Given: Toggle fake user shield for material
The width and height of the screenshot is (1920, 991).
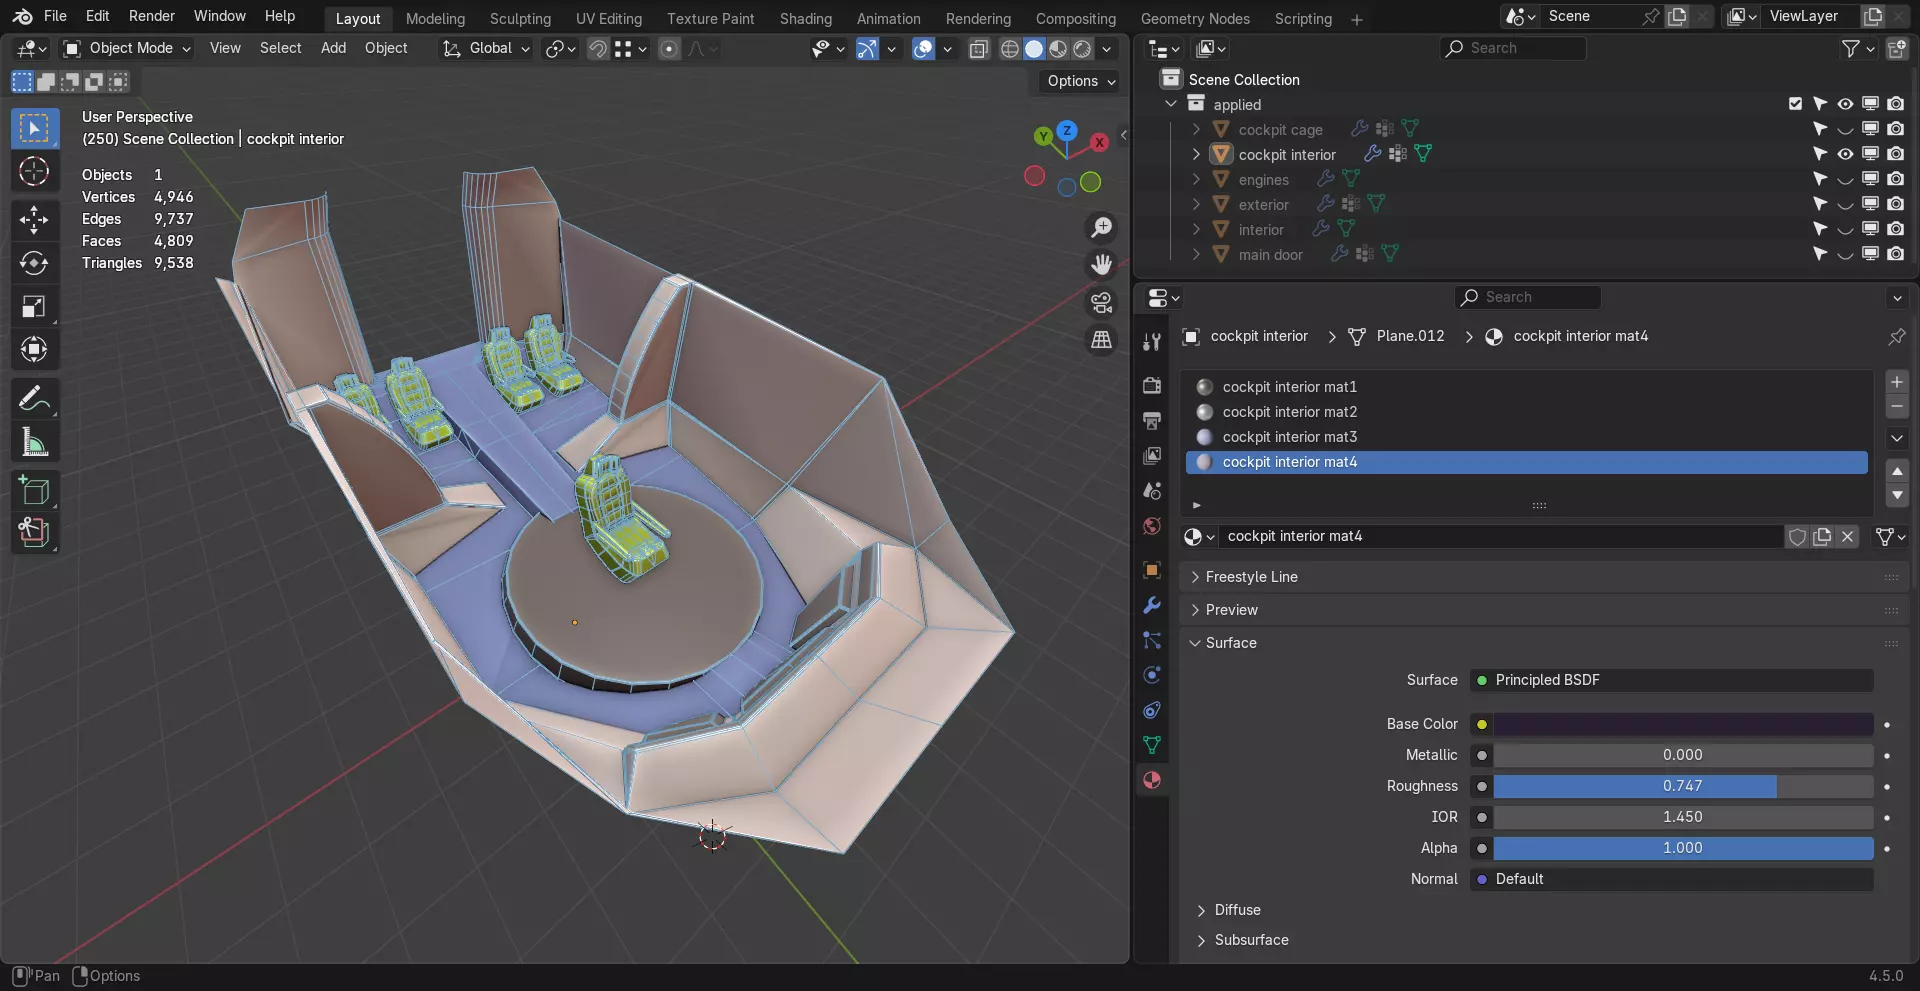Looking at the screenshot, I should coord(1797,537).
